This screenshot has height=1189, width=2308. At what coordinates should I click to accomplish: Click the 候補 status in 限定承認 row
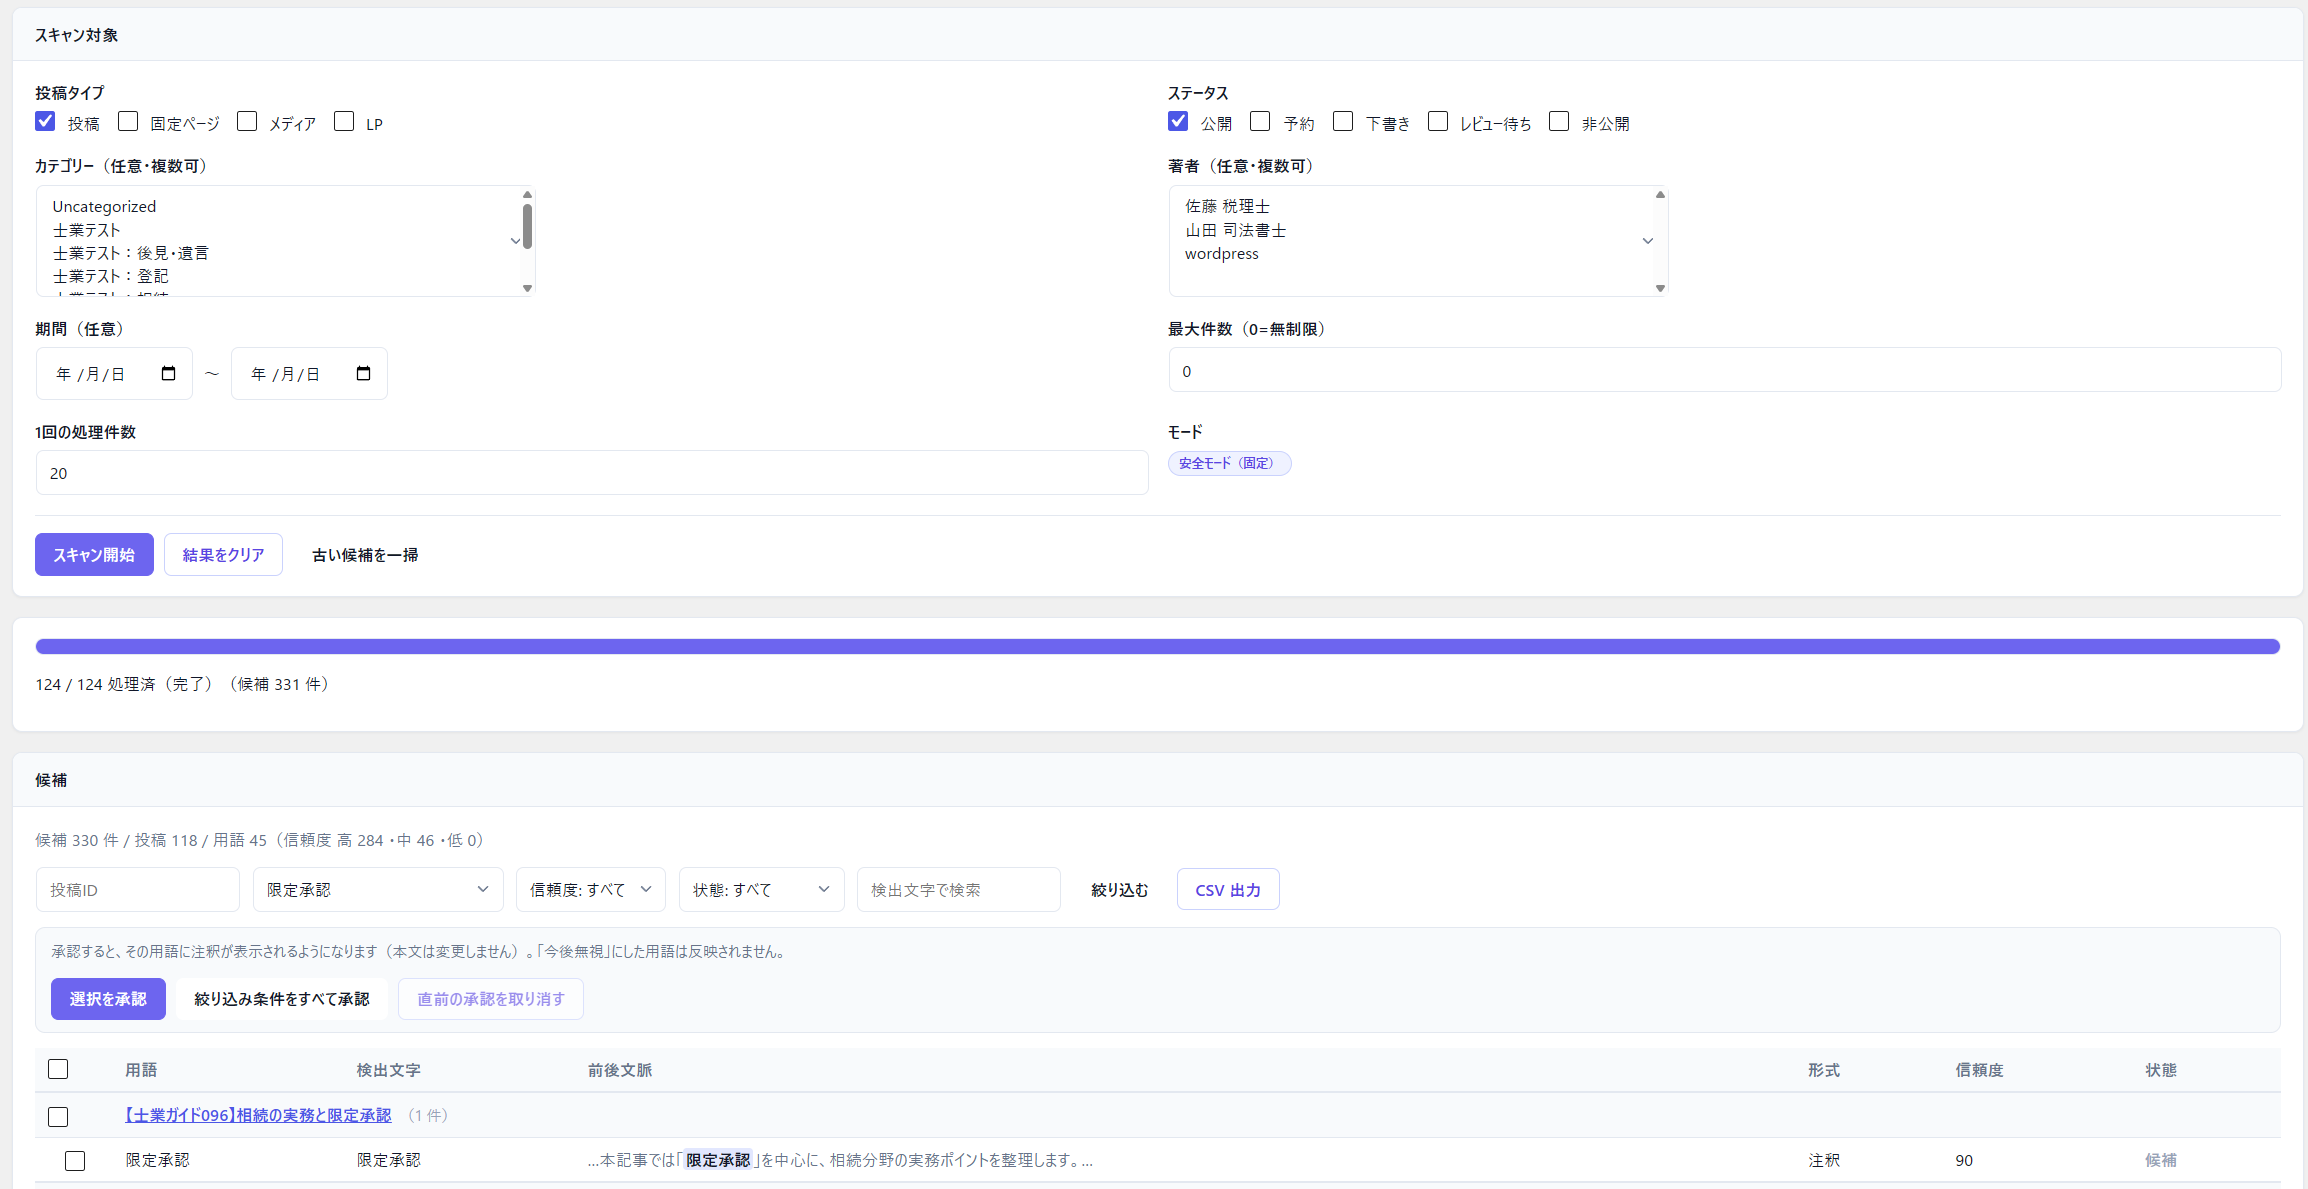pyautogui.click(x=2160, y=1160)
